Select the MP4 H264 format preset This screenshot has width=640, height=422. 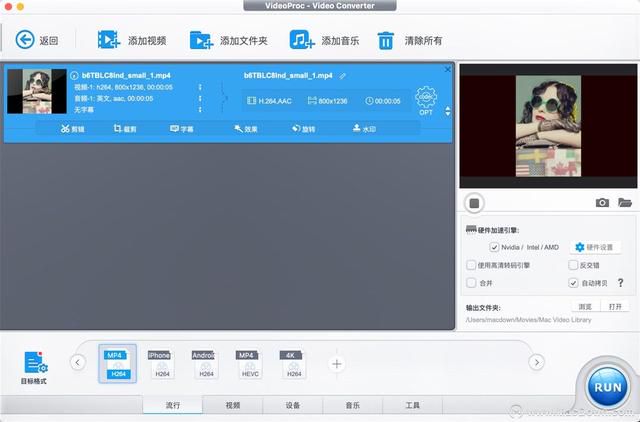pyautogui.click(x=118, y=364)
